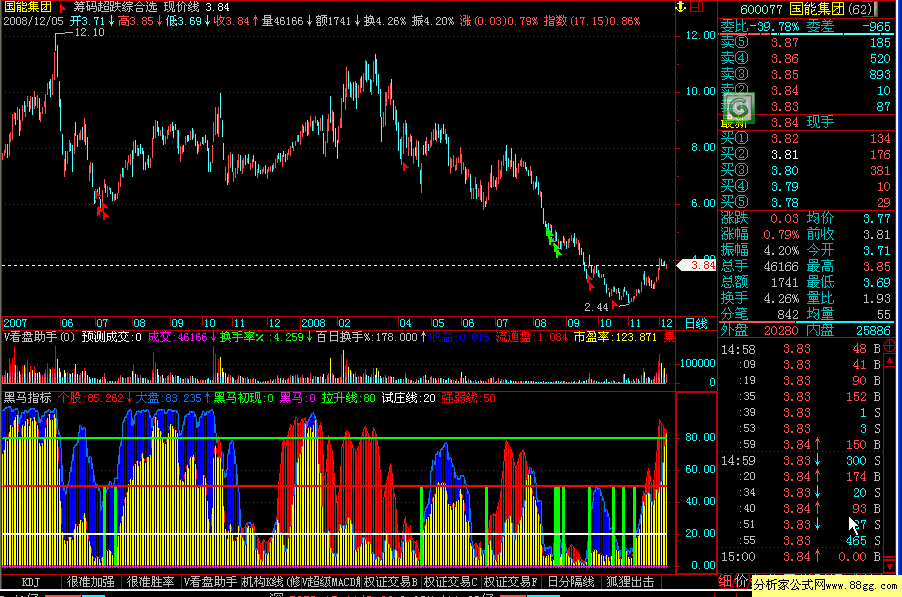Click the yellow anchor icon above price axis

[681, 7]
